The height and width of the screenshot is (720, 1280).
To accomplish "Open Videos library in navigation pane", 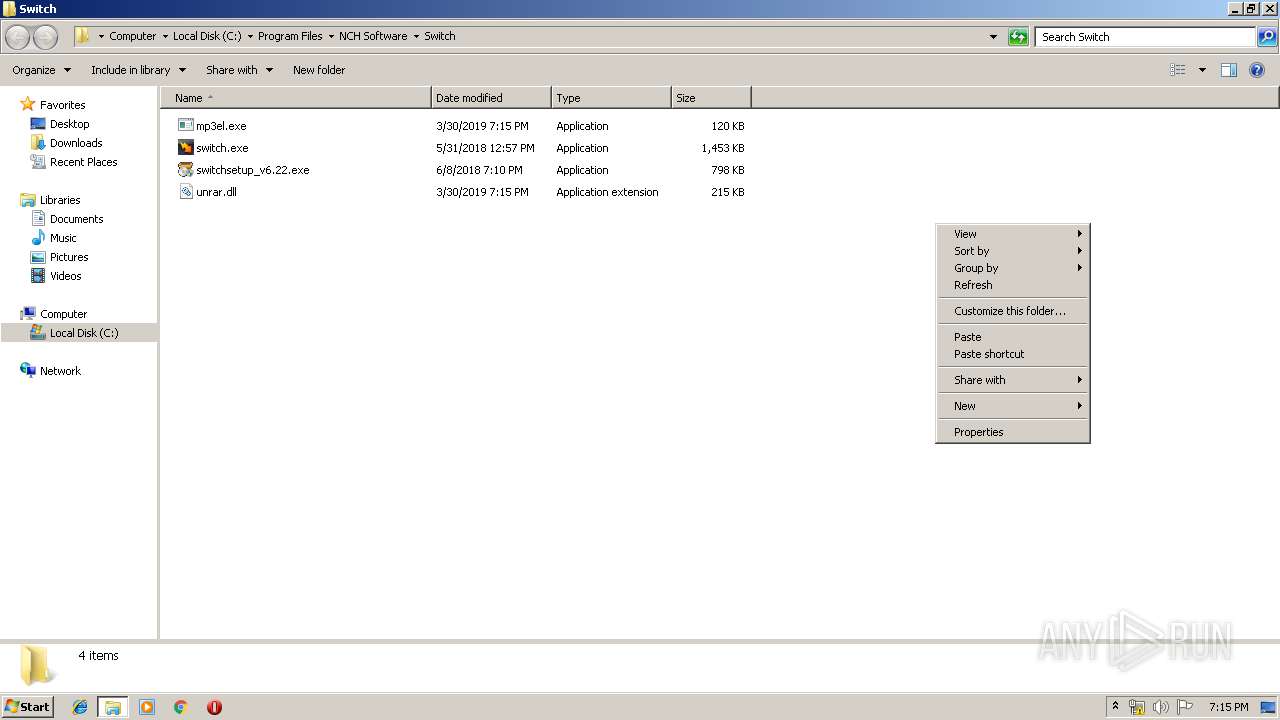I will [x=65, y=276].
